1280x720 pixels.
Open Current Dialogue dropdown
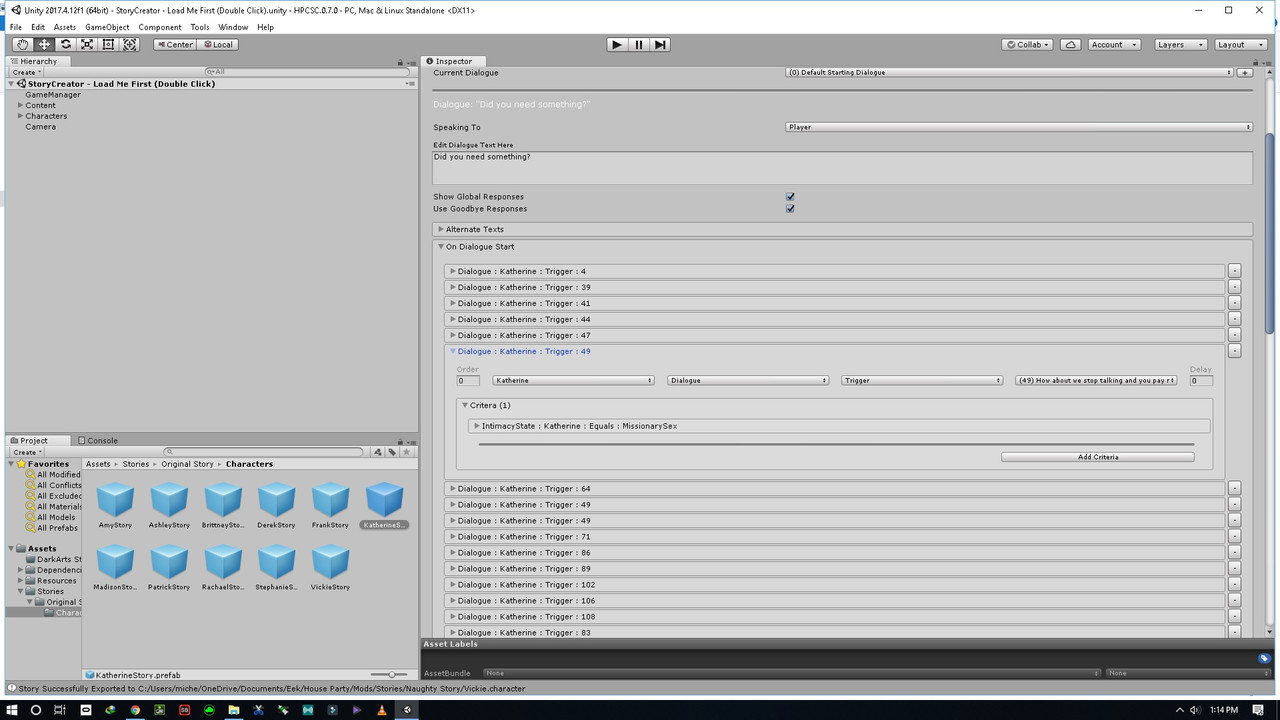[x=1010, y=72]
